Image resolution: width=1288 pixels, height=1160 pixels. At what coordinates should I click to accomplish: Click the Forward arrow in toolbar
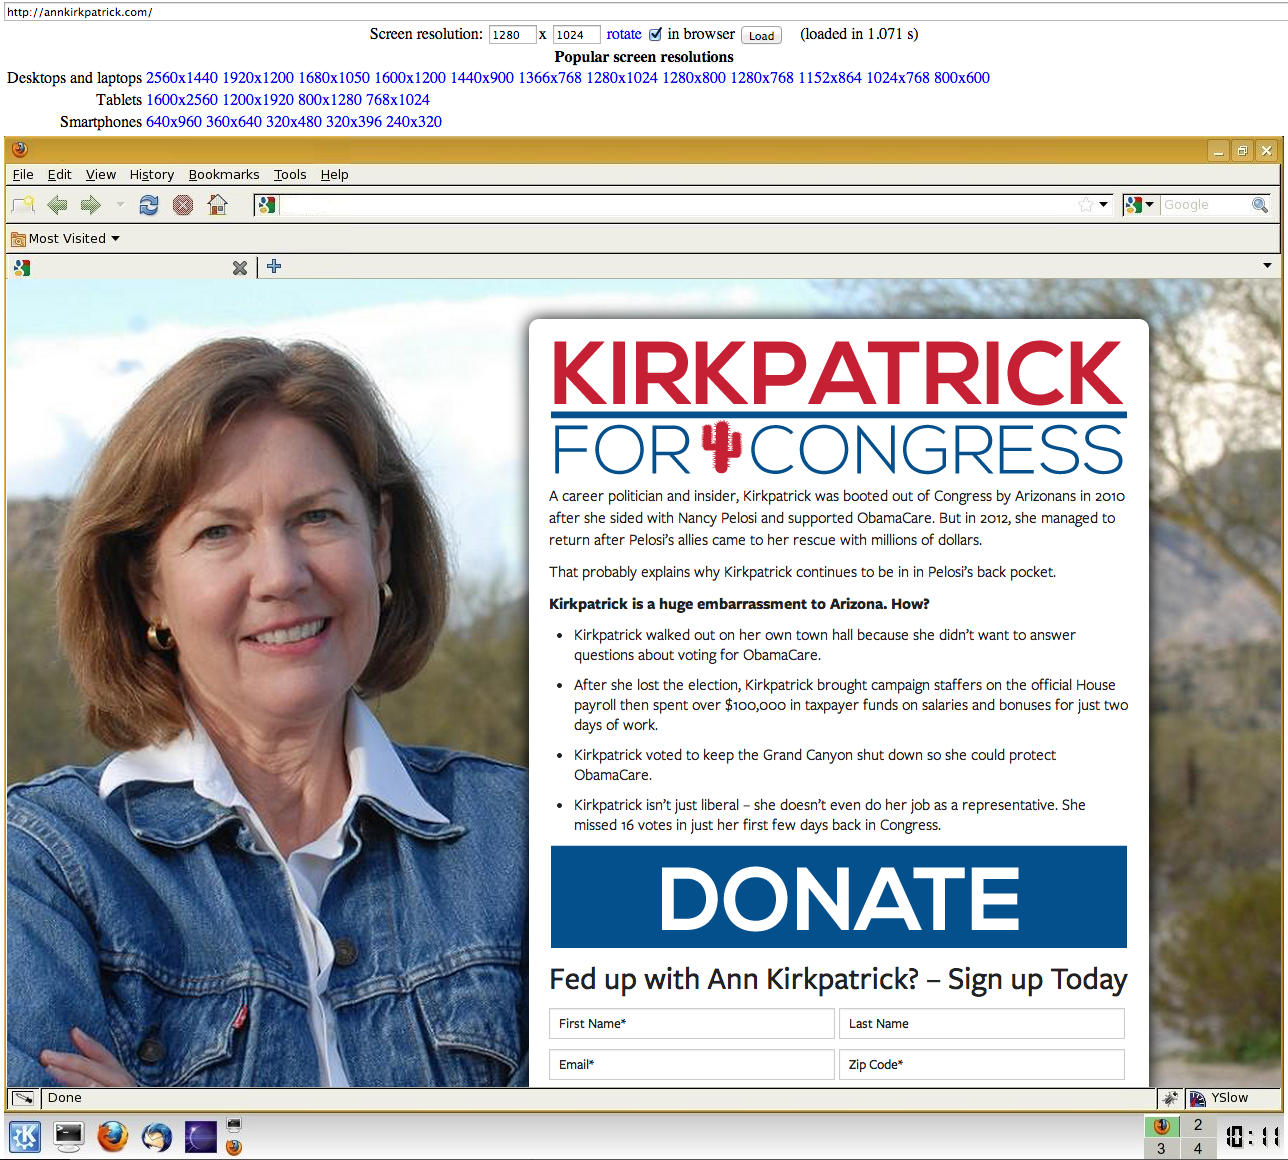coord(91,205)
